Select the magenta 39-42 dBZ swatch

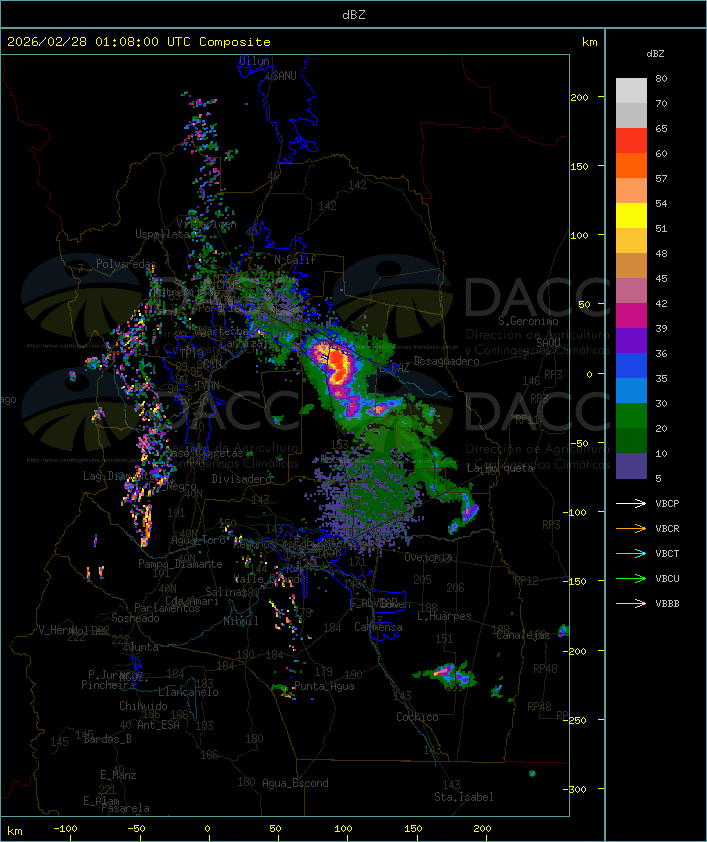point(631,316)
